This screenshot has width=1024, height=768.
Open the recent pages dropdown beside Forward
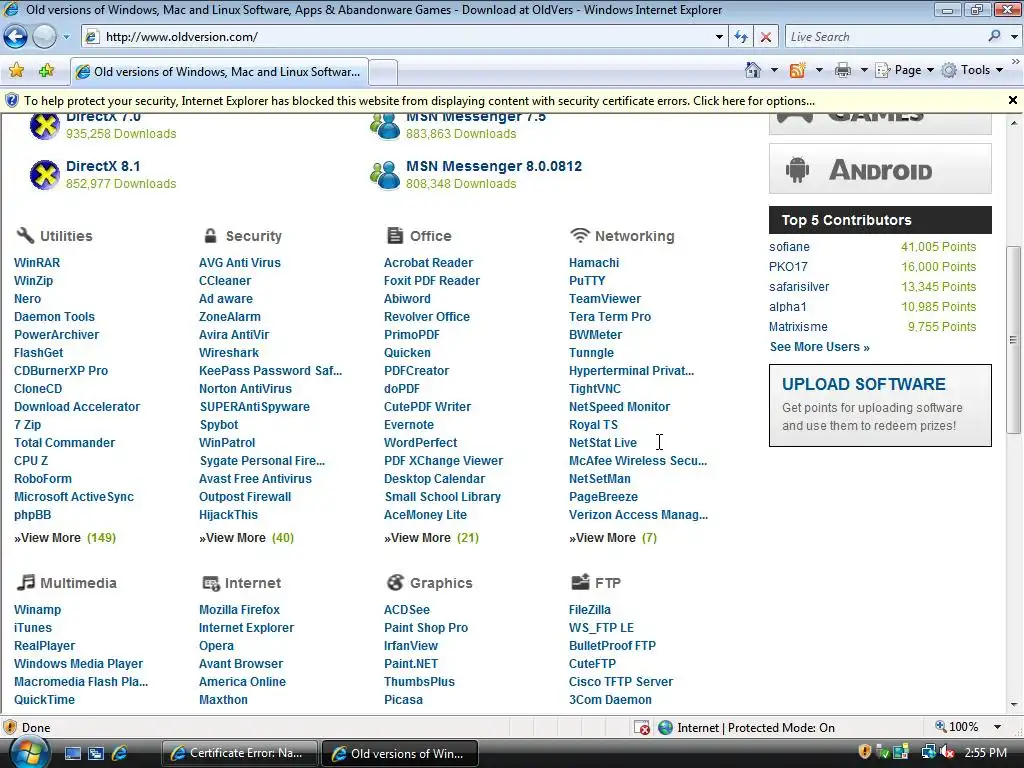pos(66,37)
